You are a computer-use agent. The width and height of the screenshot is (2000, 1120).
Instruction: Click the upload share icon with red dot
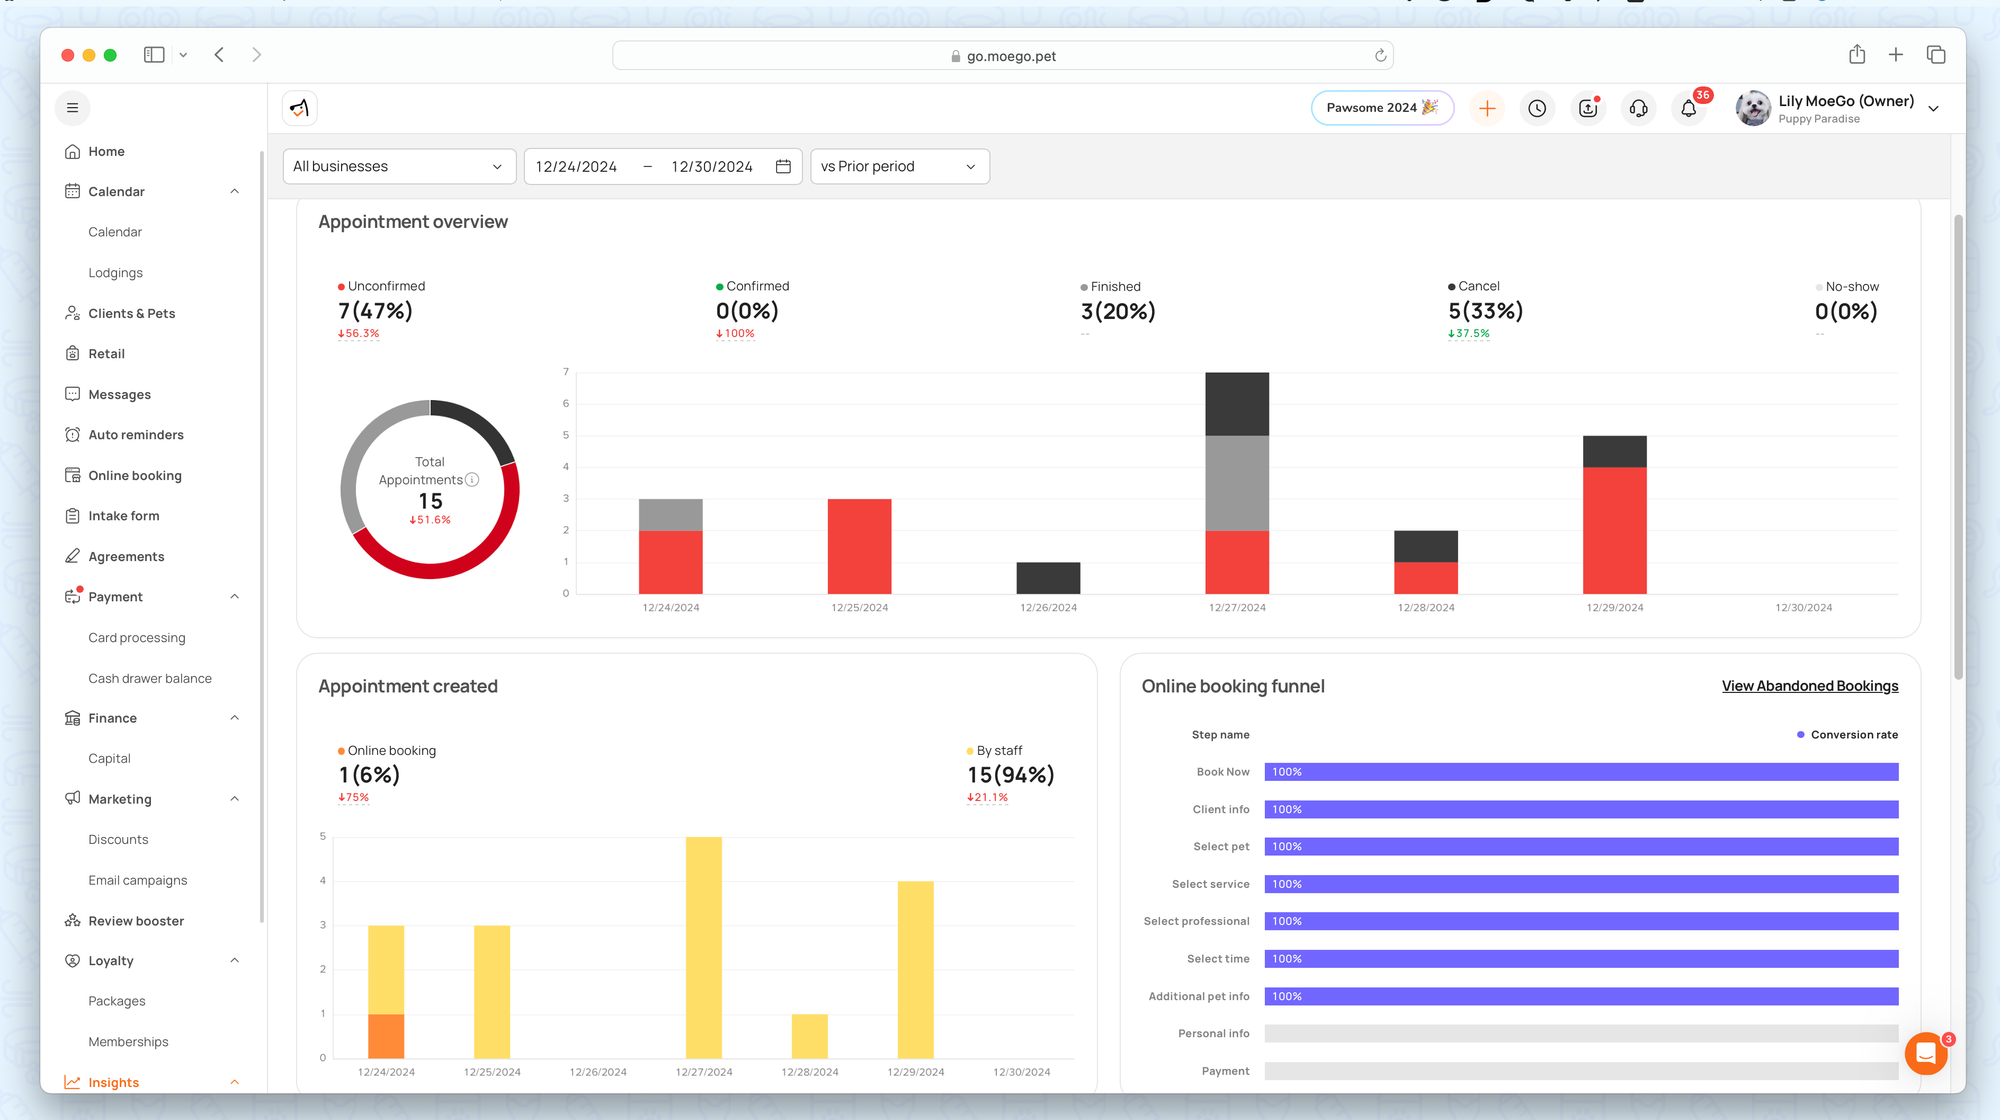coord(1588,108)
